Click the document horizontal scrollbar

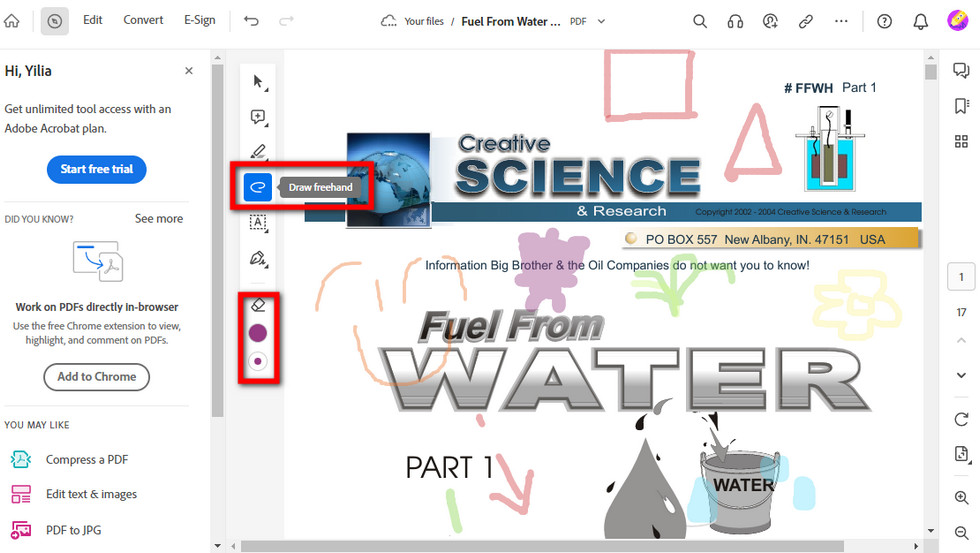pos(542,546)
